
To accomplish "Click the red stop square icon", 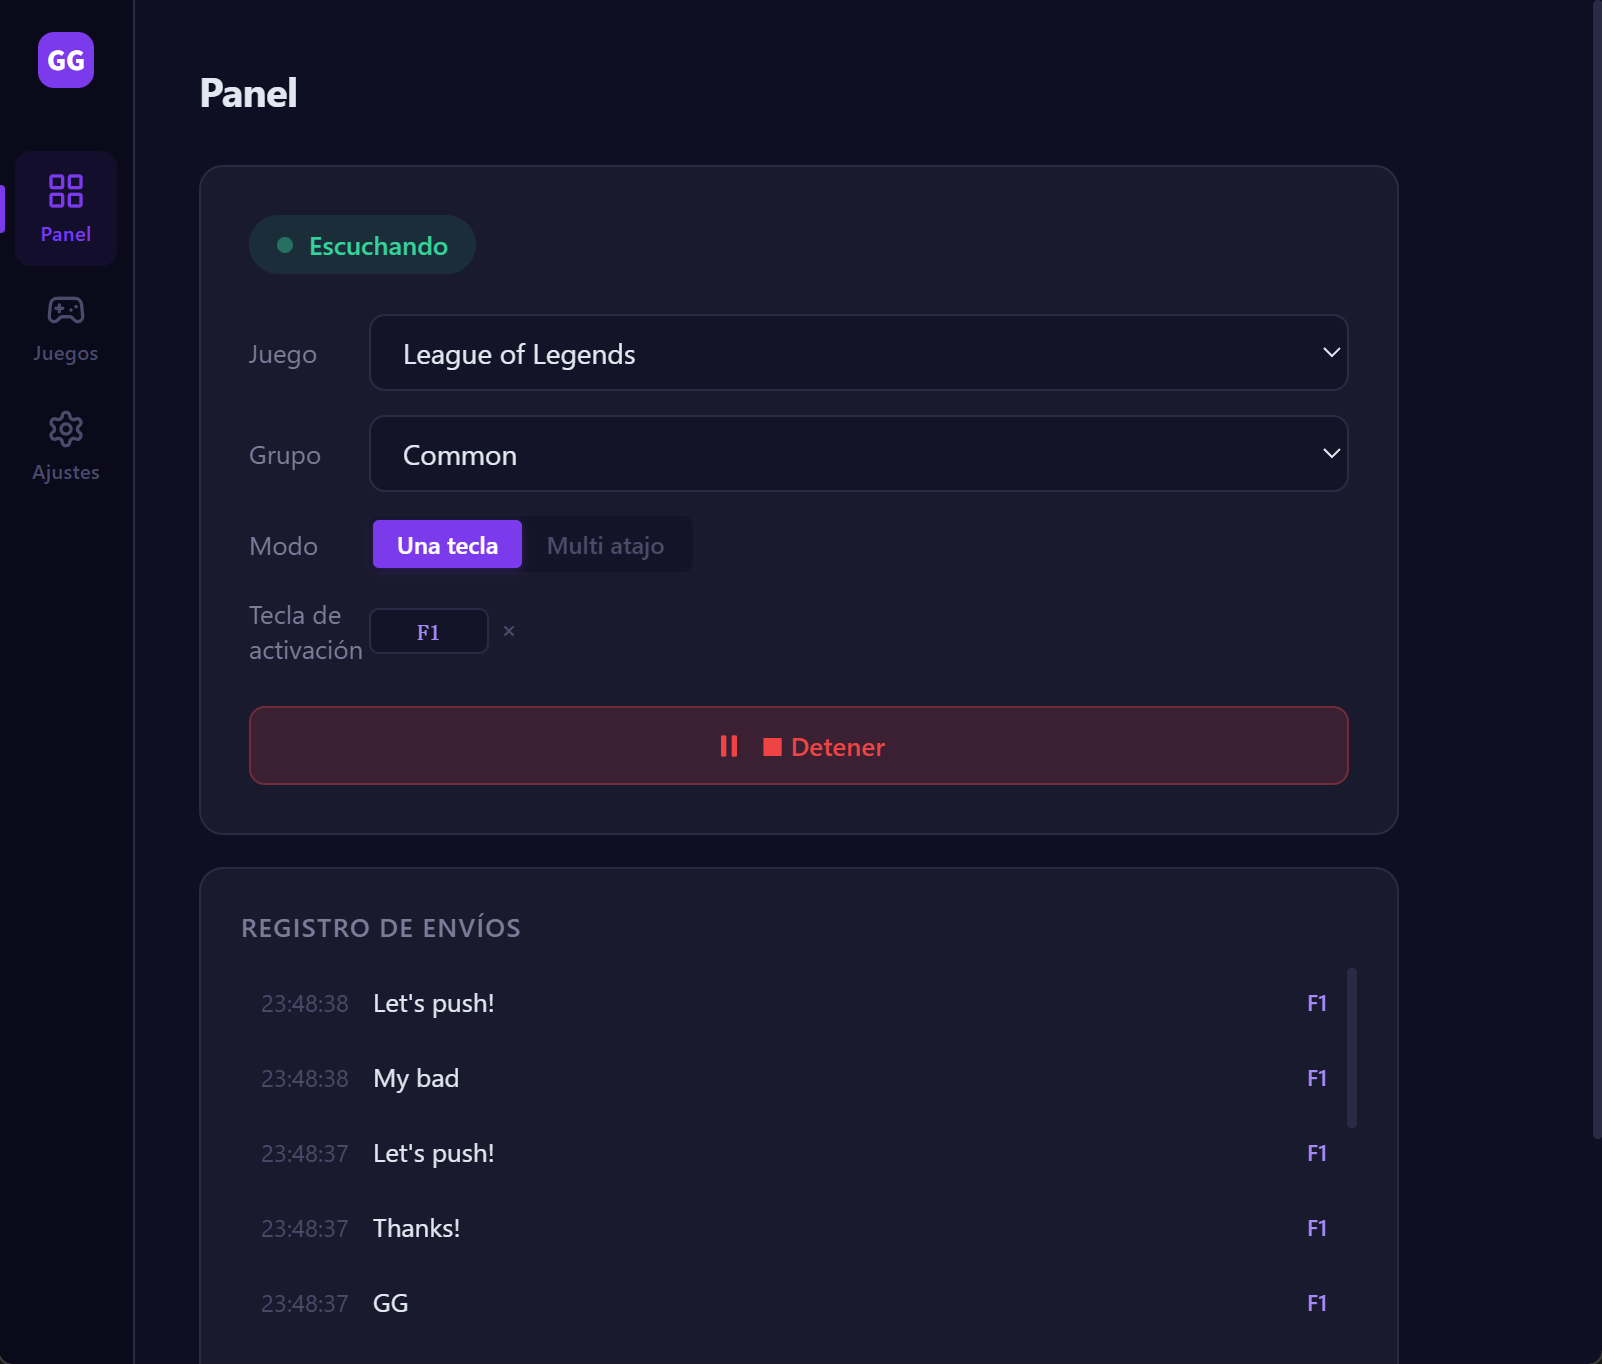I will [771, 746].
